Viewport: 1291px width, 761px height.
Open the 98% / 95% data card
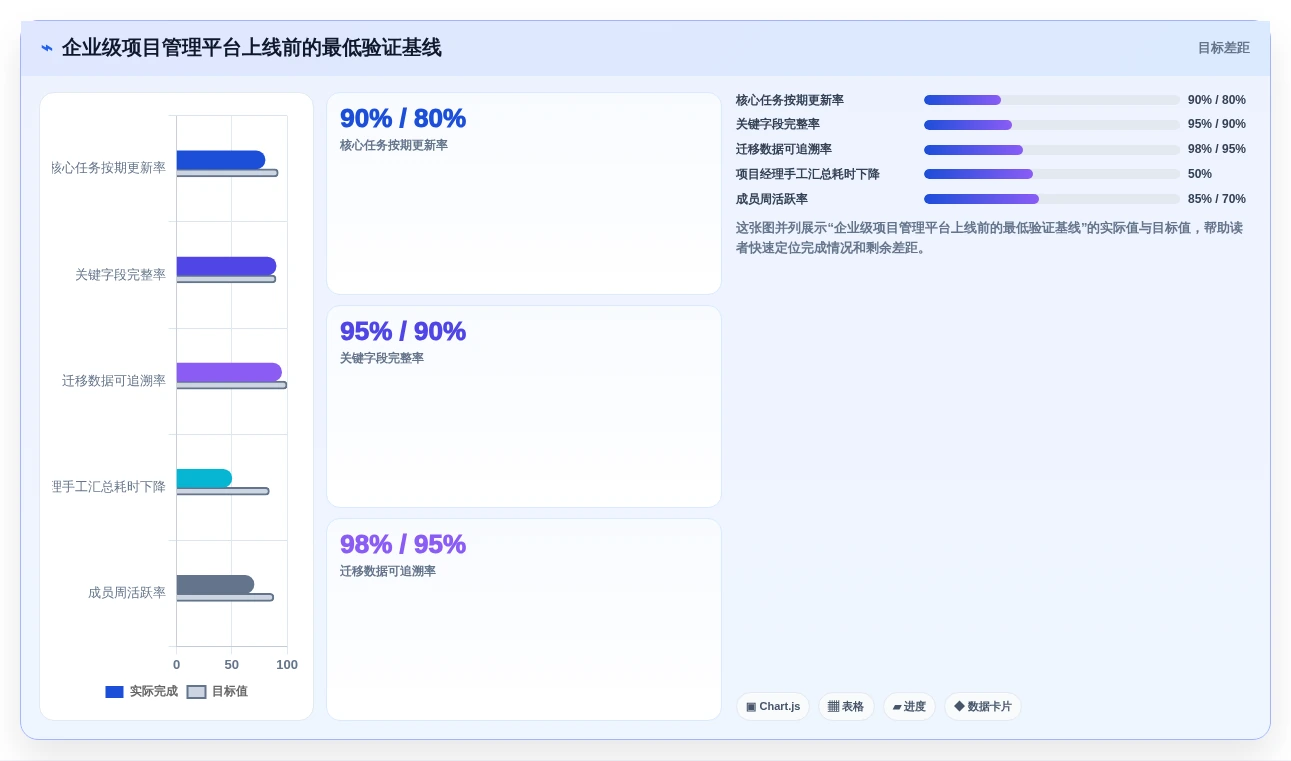click(524, 620)
